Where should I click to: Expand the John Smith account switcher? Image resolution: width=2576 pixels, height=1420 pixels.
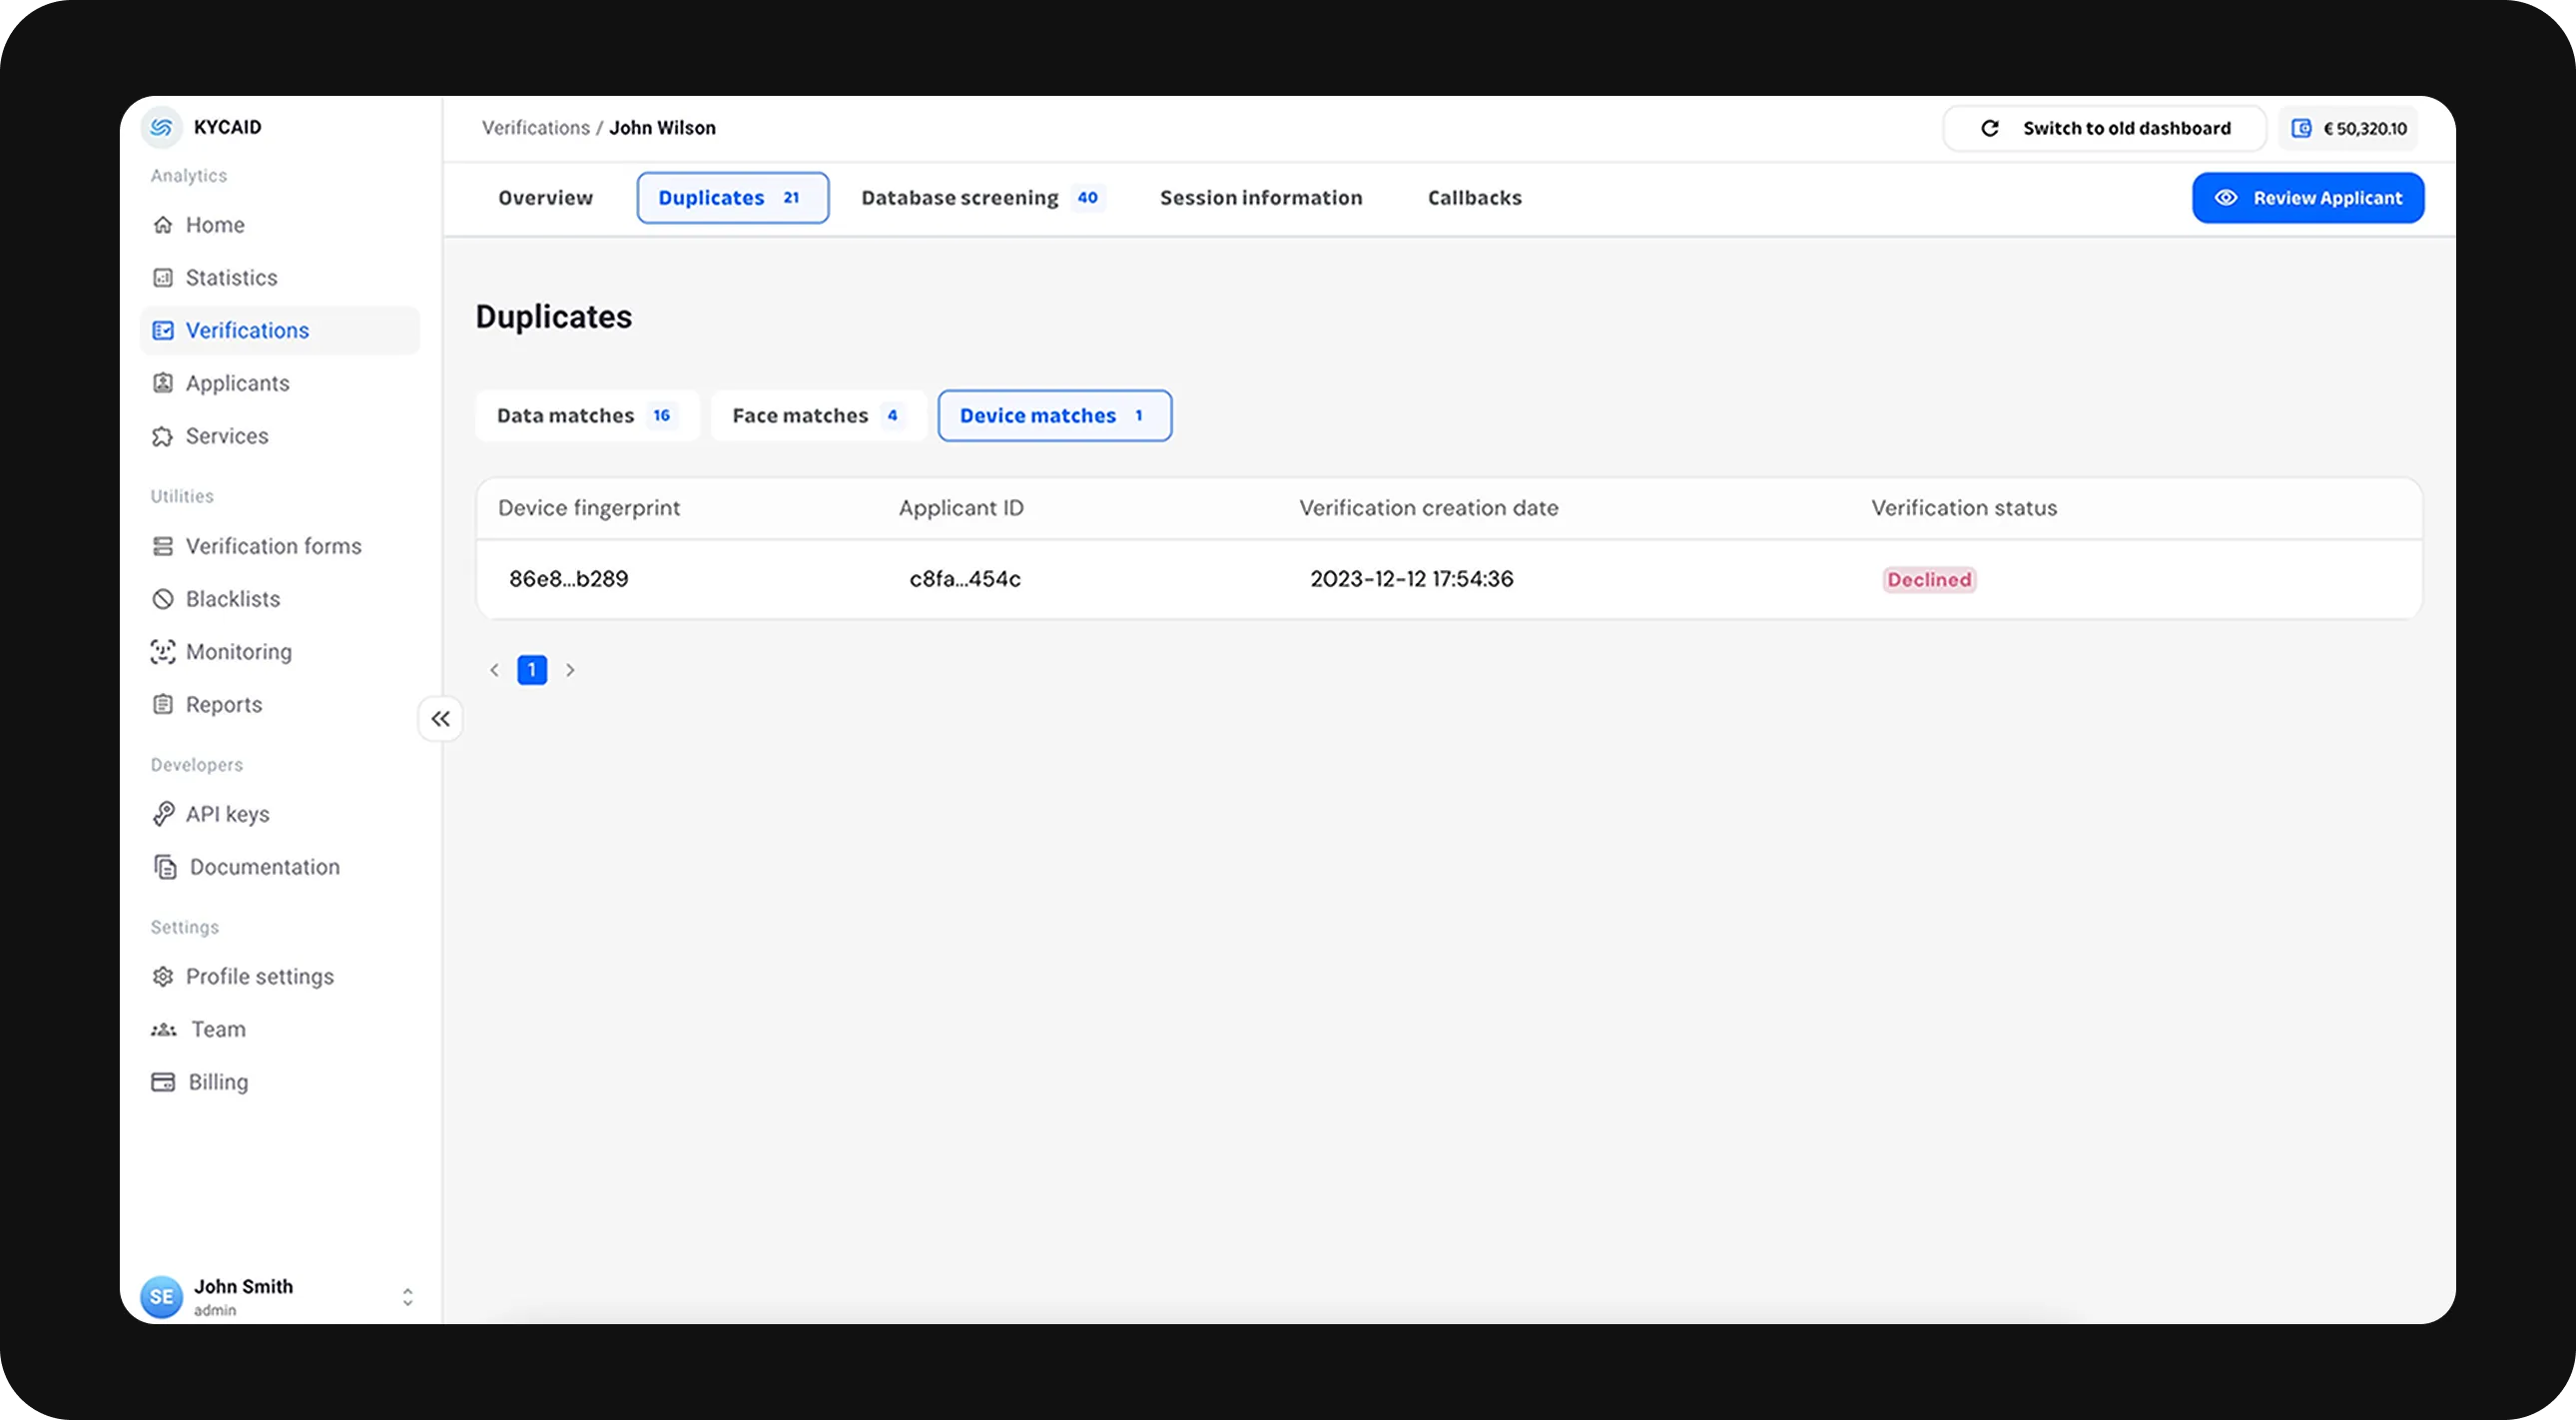(x=407, y=1297)
